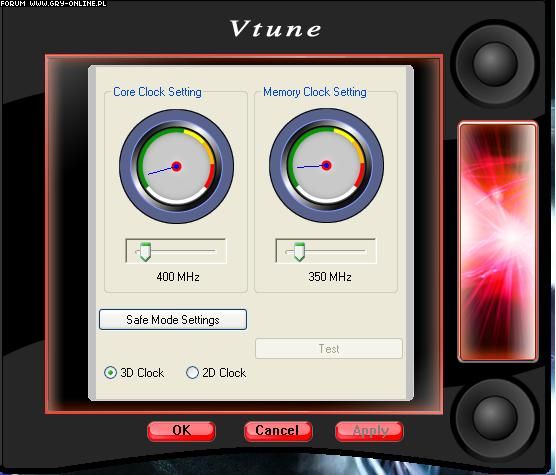556x475 pixels.
Task: Click the disabled Test button
Action: tap(329, 349)
